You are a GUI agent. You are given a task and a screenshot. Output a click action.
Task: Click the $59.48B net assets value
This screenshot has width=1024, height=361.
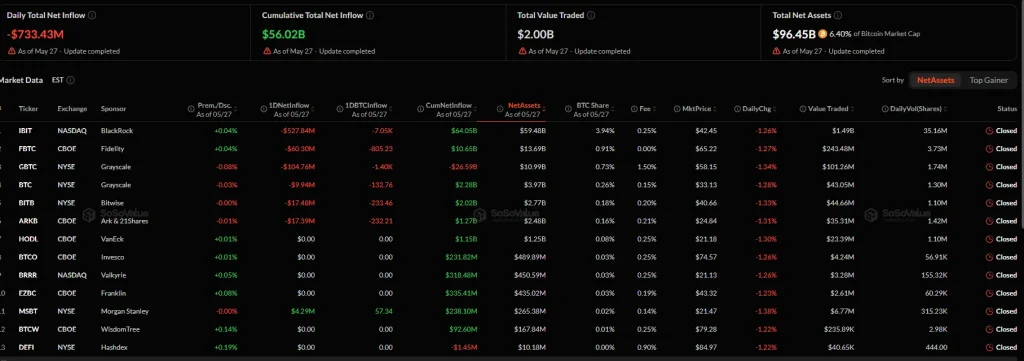(x=532, y=131)
